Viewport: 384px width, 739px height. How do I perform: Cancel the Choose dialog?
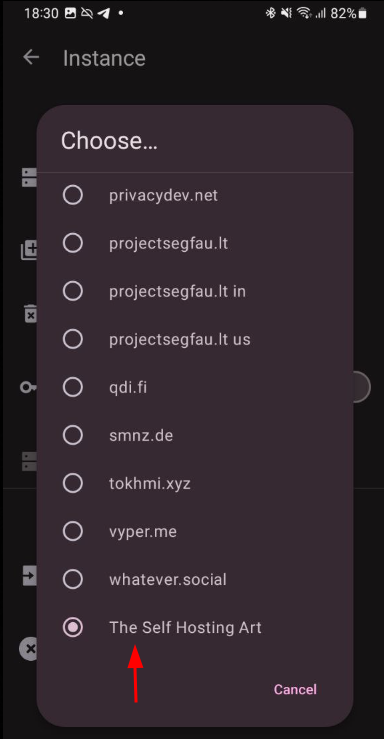pyautogui.click(x=295, y=690)
